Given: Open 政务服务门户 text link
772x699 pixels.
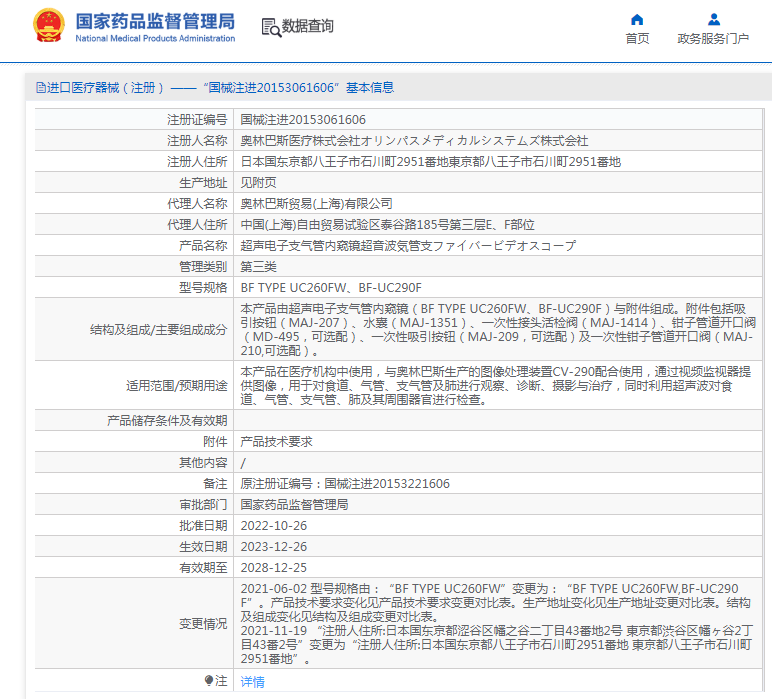Looking at the screenshot, I should (x=713, y=38).
